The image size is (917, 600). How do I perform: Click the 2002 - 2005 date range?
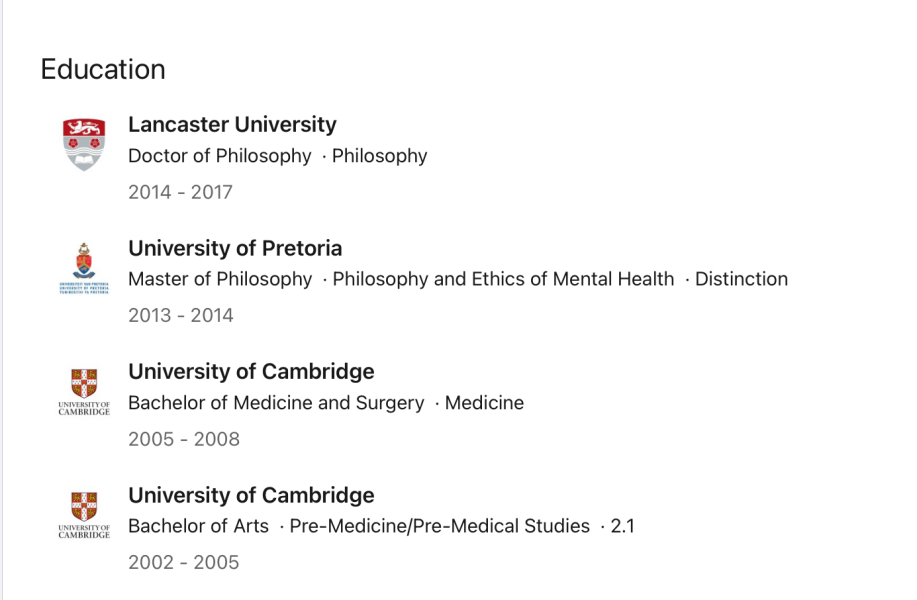[184, 562]
